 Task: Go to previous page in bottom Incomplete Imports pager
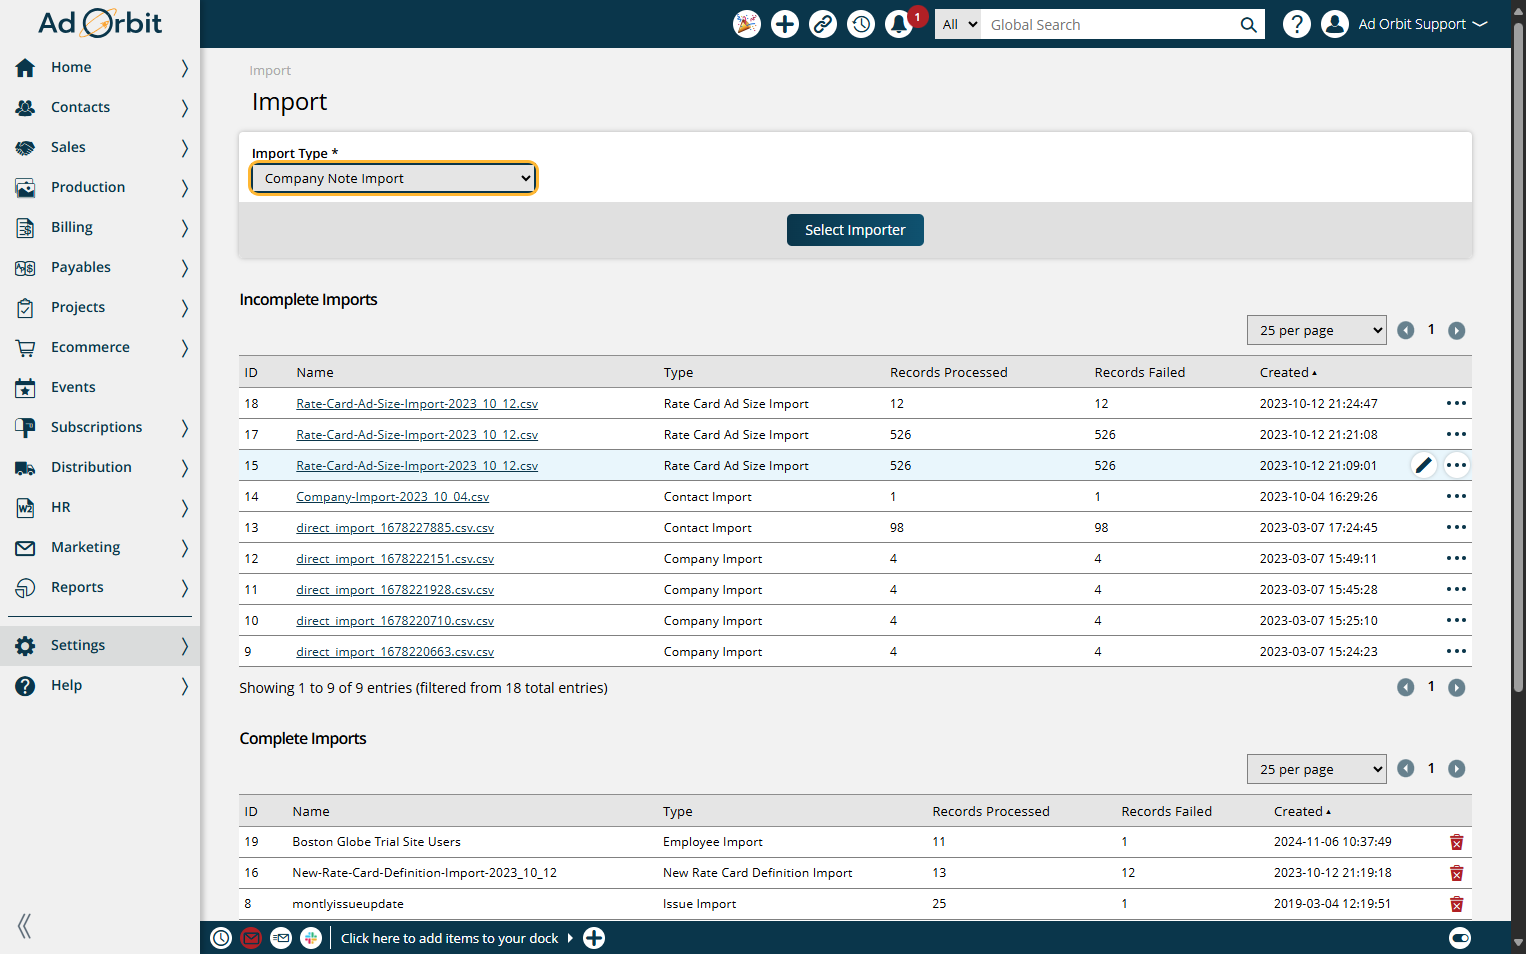[1406, 687]
